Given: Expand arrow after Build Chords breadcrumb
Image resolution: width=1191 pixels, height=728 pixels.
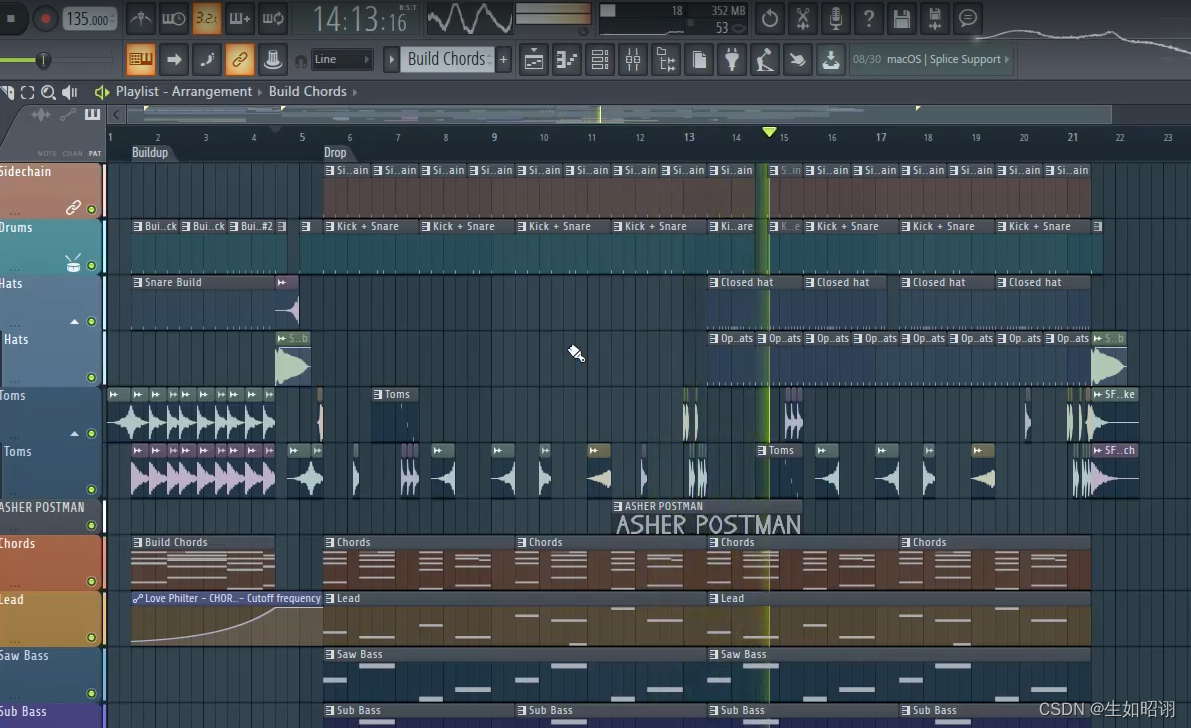Looking at the screenshot, I should point(355,92).
